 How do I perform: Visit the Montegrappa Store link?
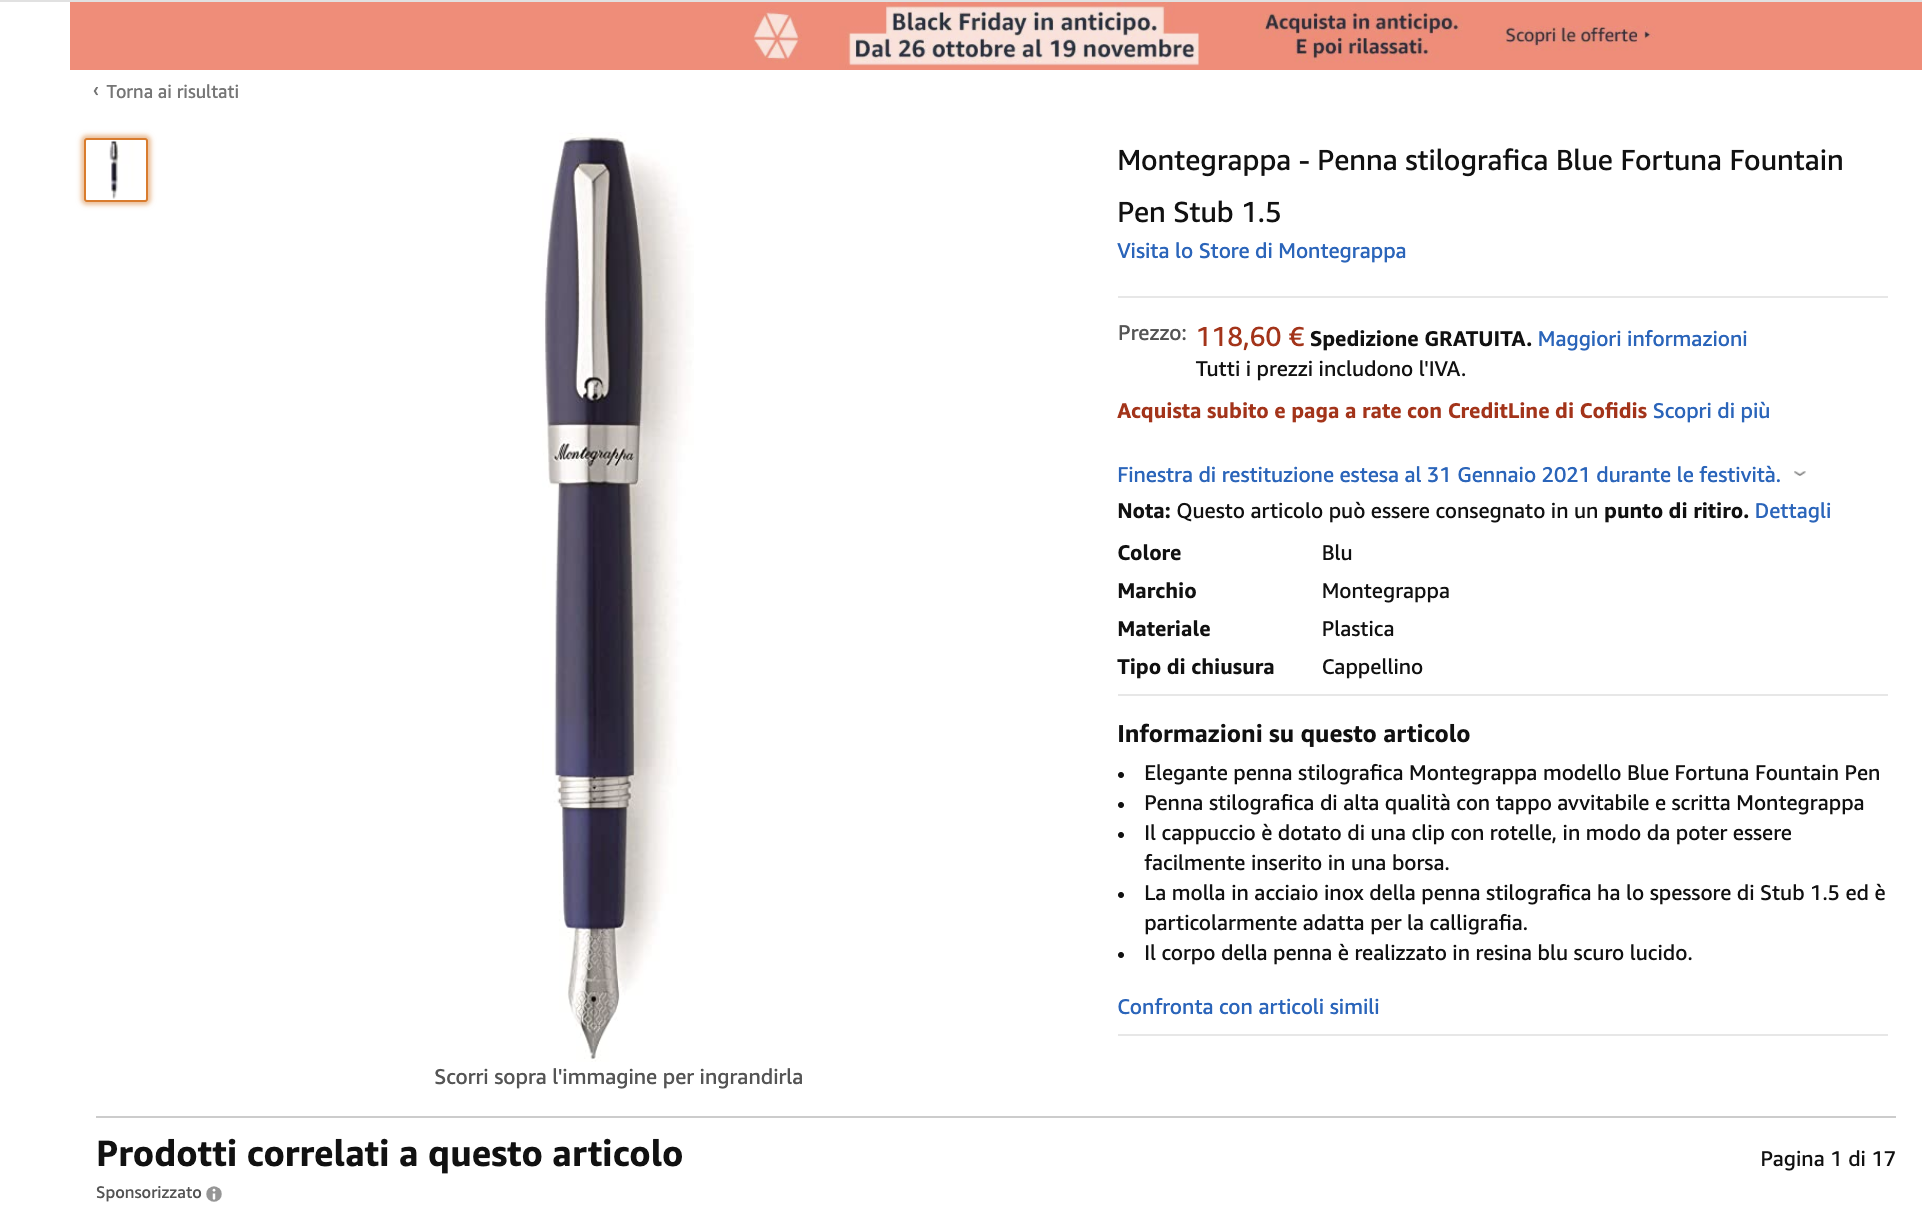[1261, 251]
